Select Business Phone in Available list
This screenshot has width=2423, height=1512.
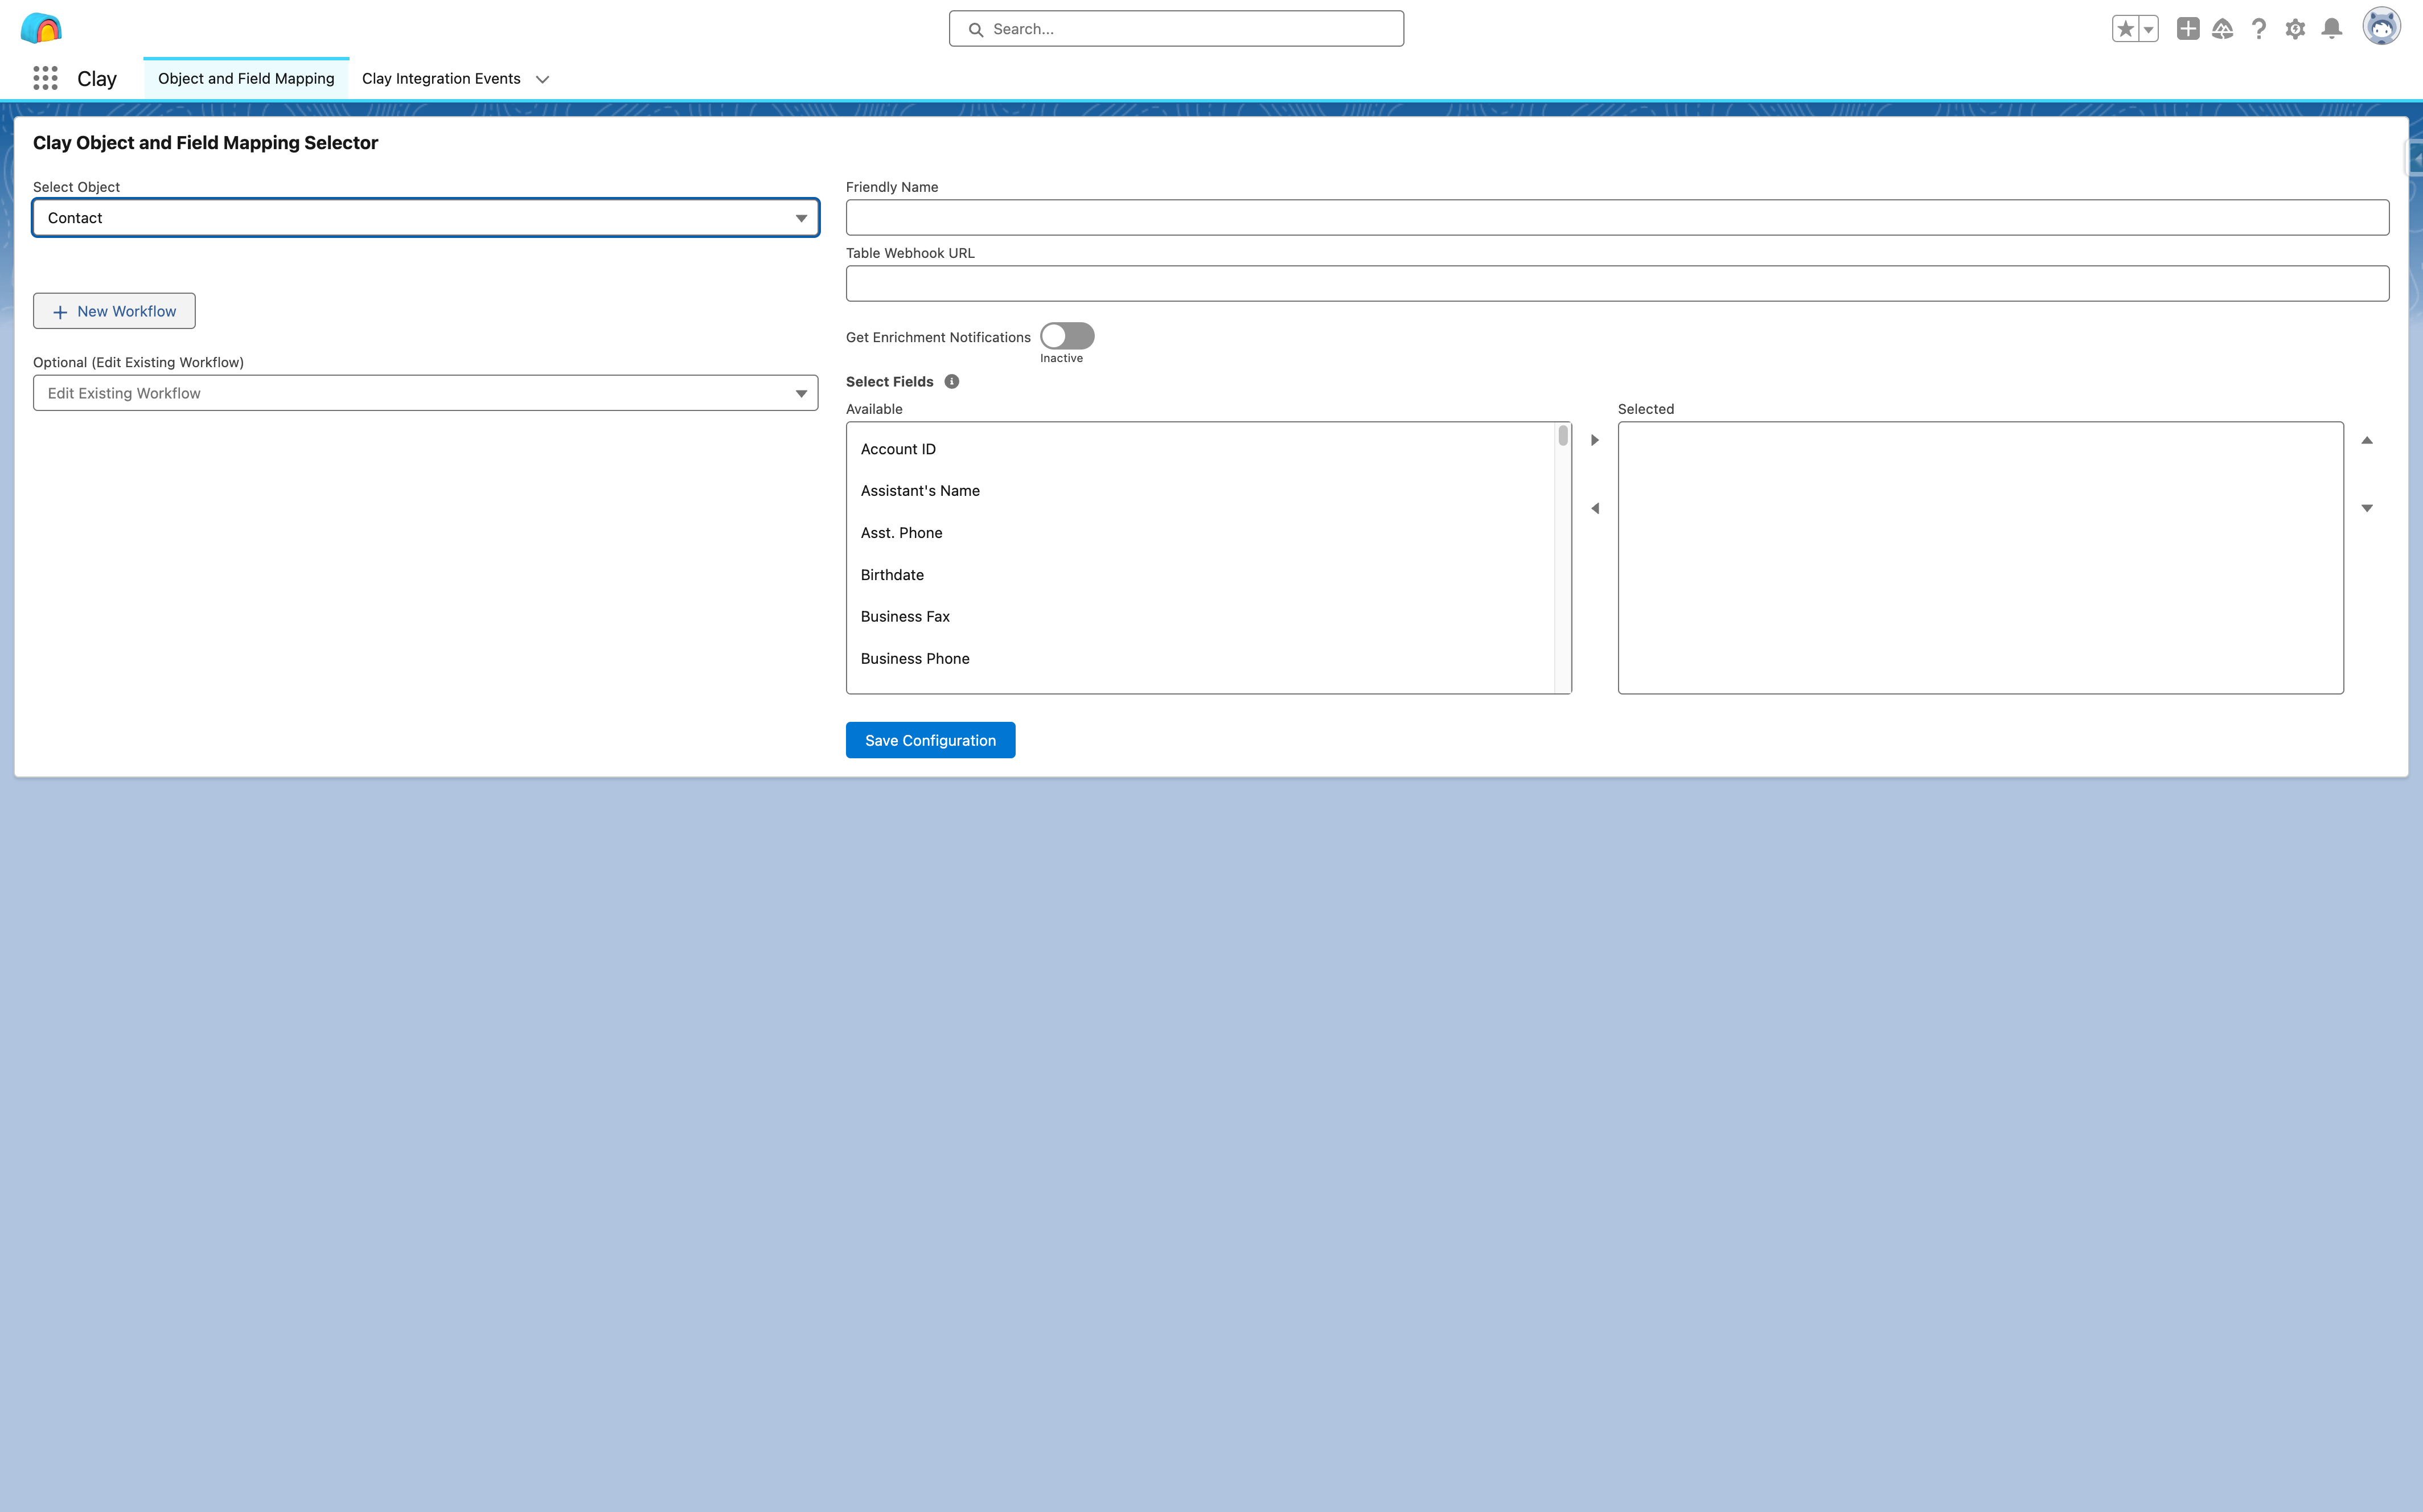[1201, 659]
